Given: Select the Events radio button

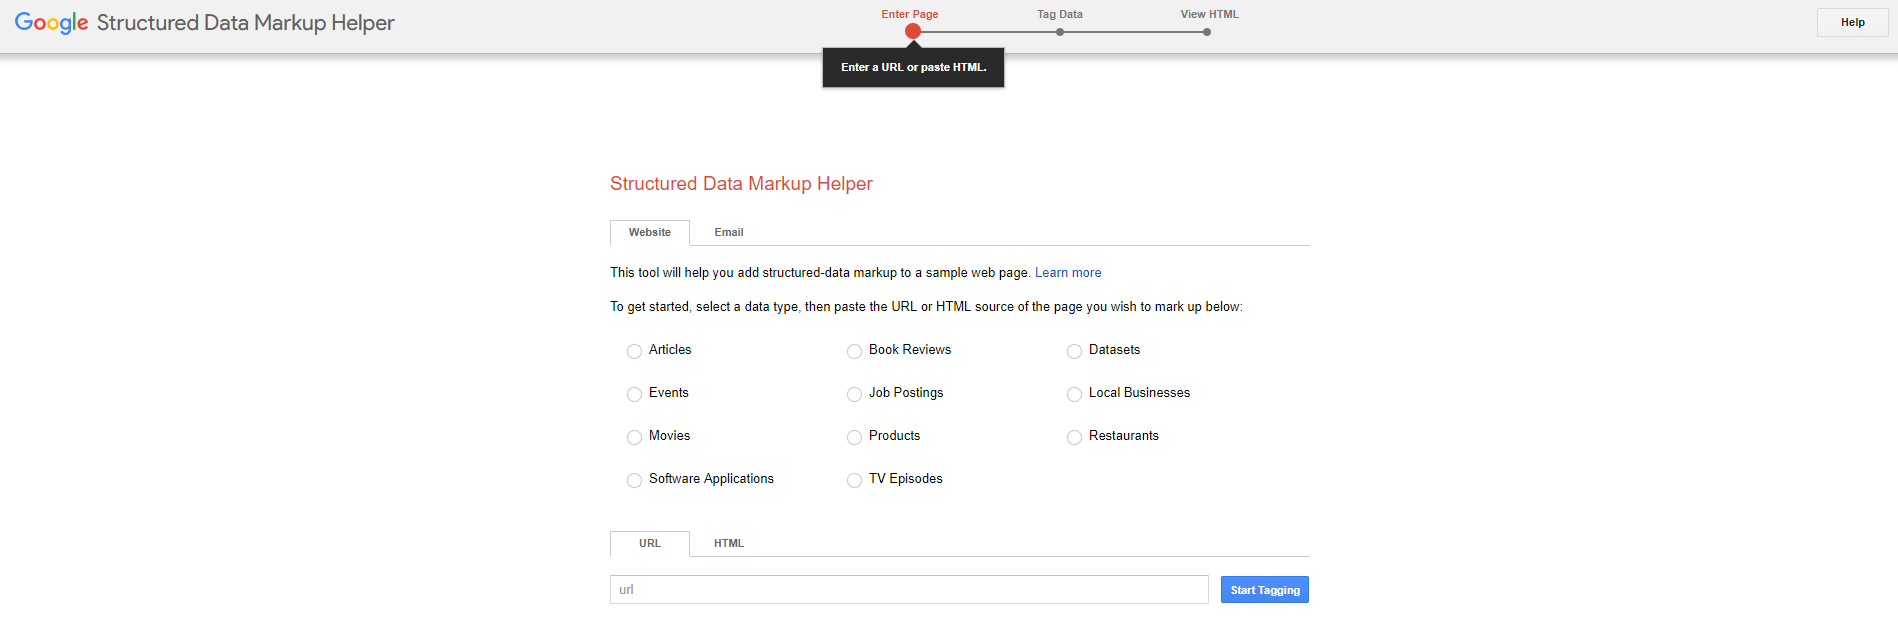Looking at the screenshot, I should 634,394.
